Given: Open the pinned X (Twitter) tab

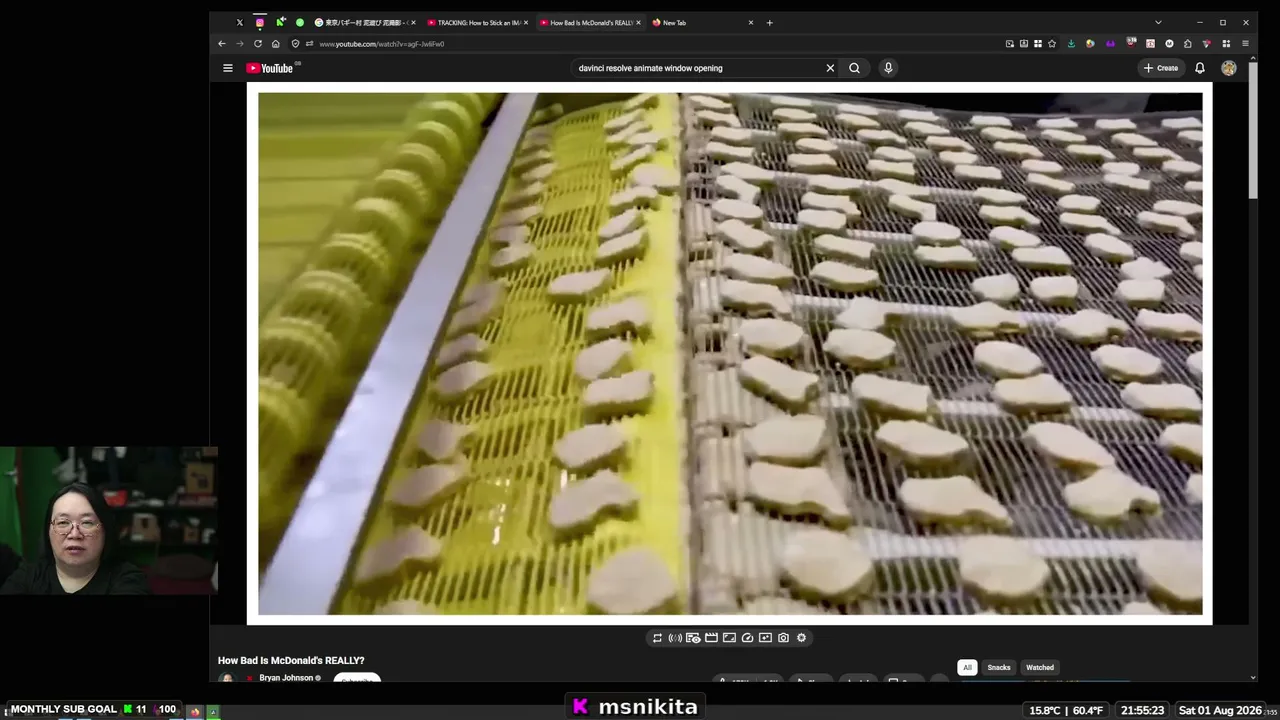Looking at the screenshot, I should coord(240,22).
